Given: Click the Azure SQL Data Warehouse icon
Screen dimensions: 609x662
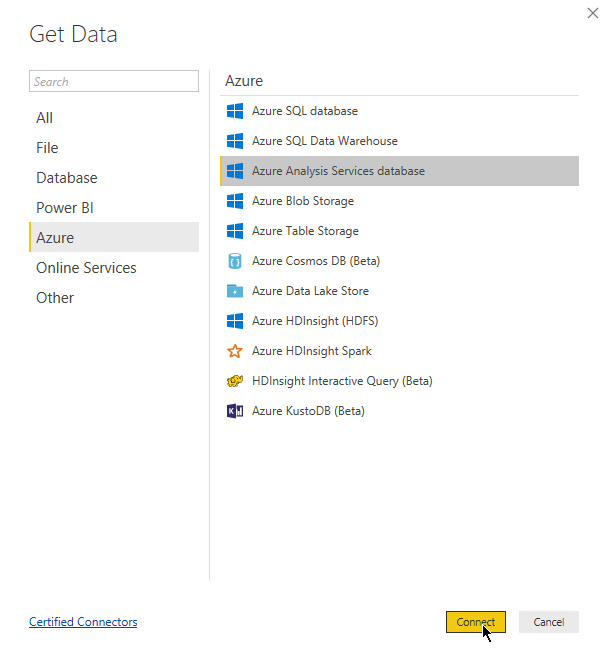Looking at the screenshot, I should (x=235, y=141).
